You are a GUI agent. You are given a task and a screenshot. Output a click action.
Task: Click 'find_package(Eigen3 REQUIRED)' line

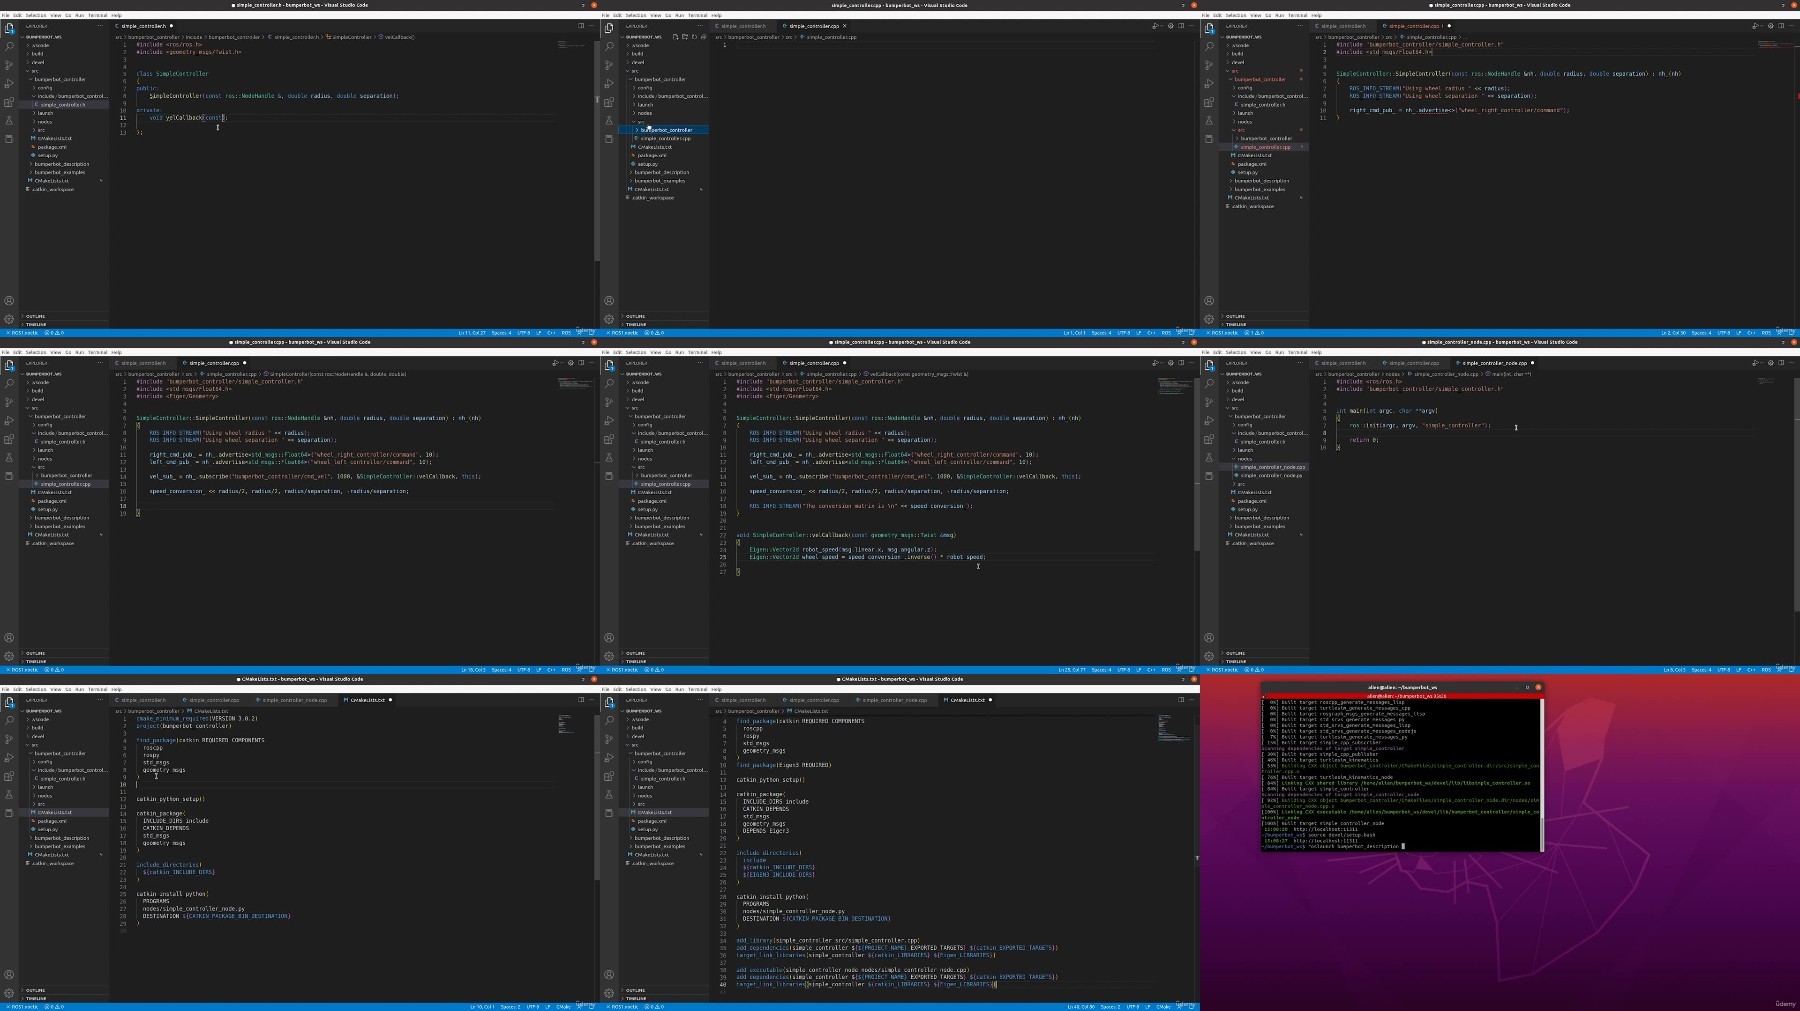click(784, 765)
